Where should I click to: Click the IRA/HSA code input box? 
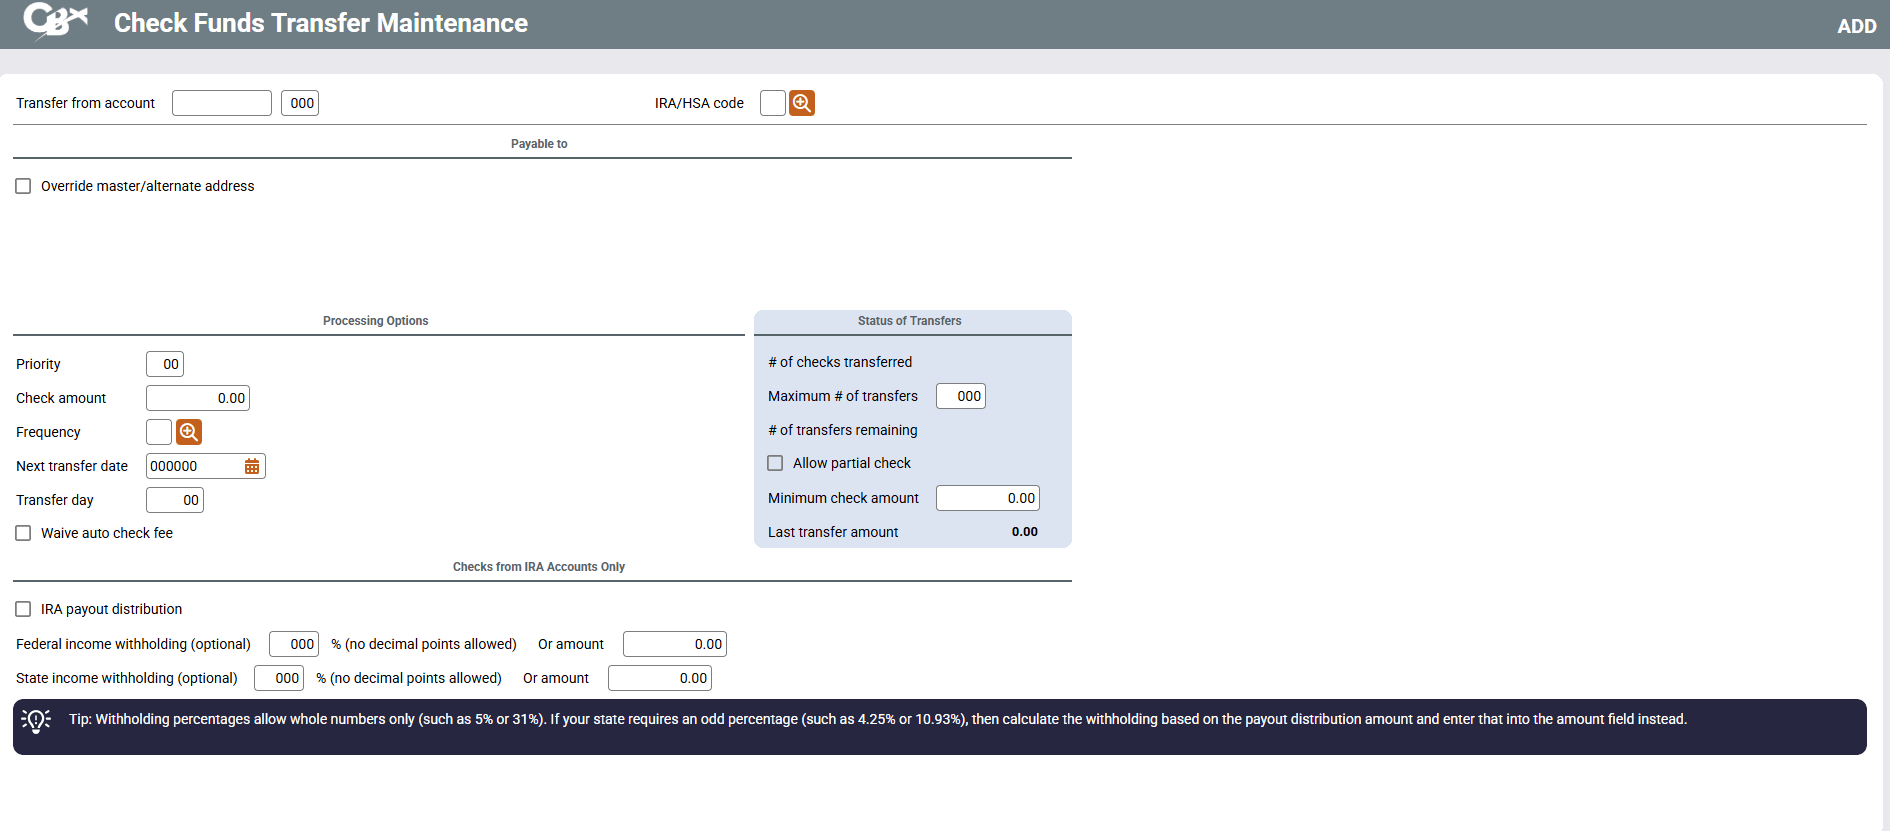click(x=772, y=103)
